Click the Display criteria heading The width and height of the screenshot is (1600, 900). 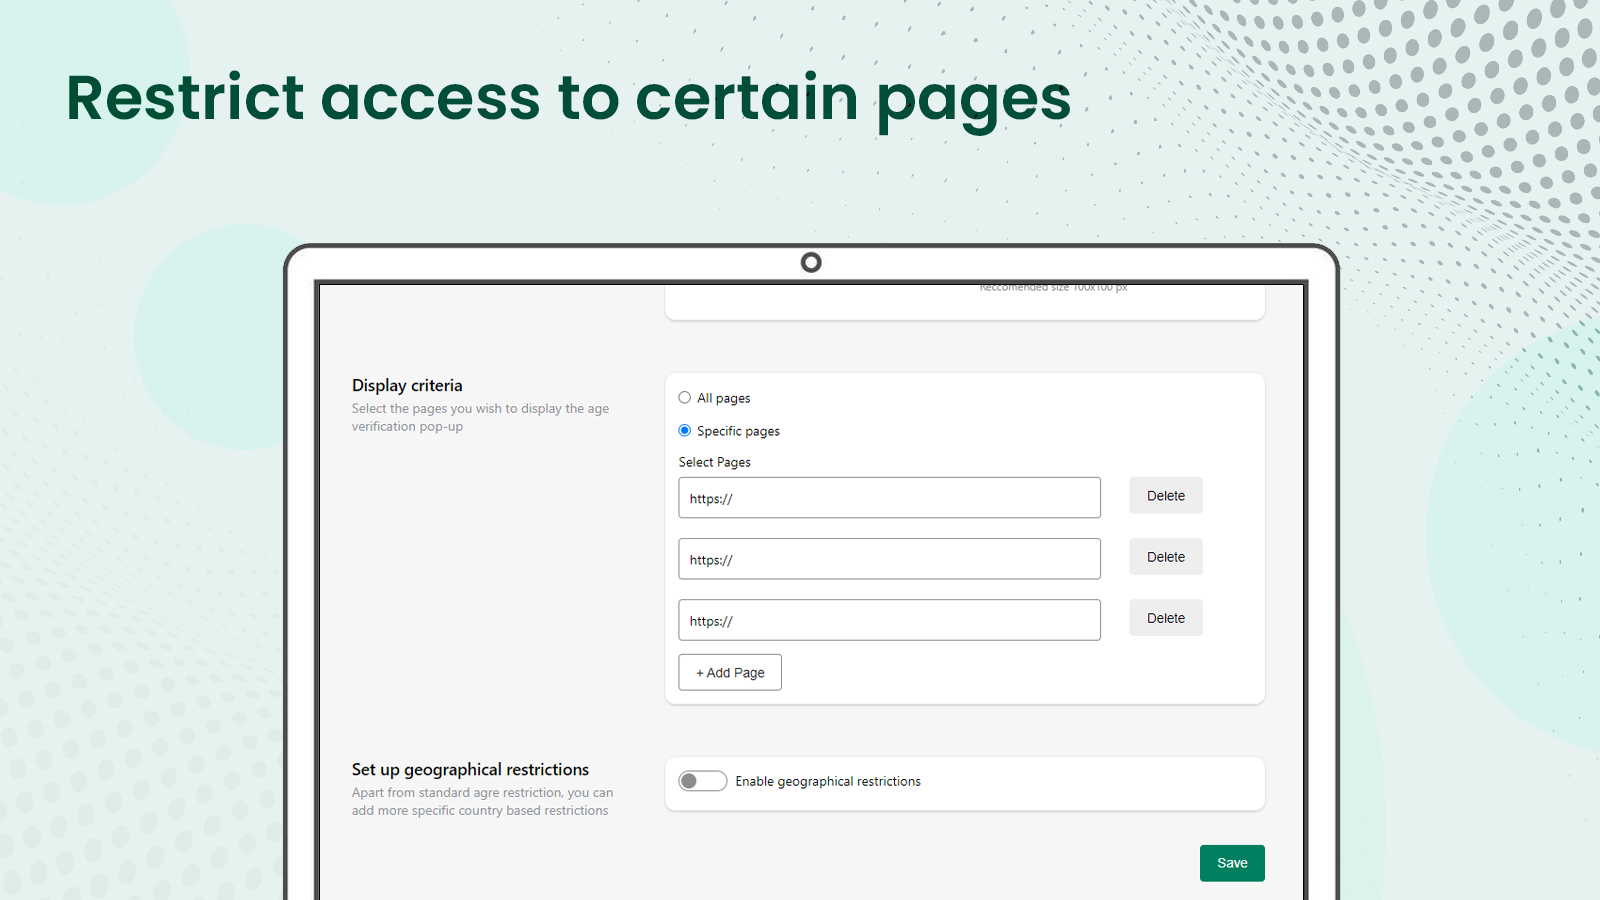pyautogui.click(x=407, y=386)
